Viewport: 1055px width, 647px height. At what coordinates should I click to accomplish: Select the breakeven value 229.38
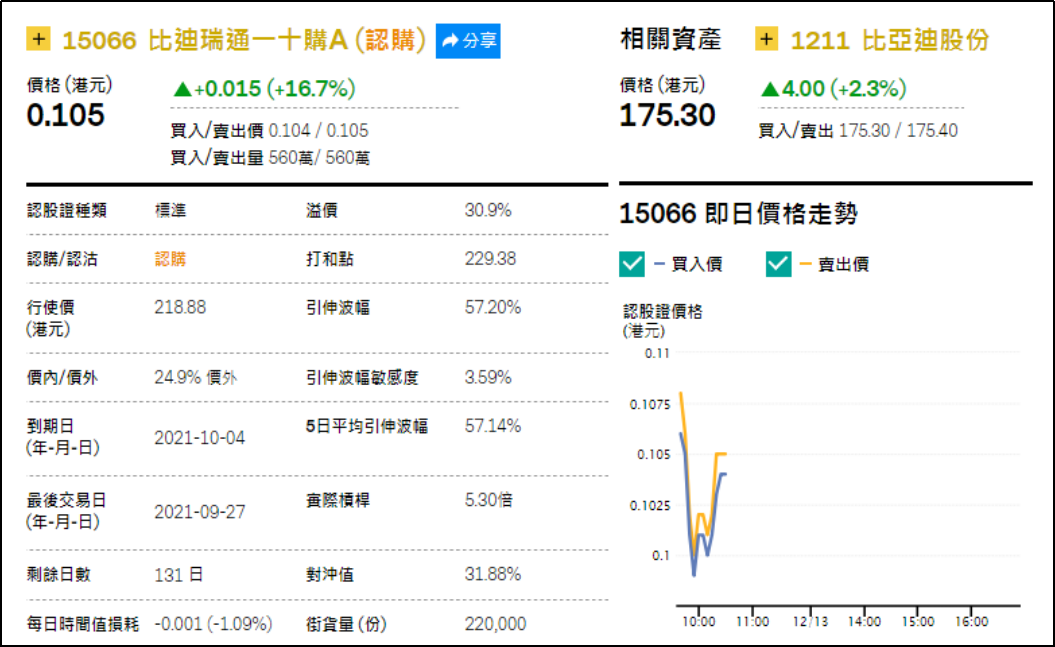[x=490, y=259]
